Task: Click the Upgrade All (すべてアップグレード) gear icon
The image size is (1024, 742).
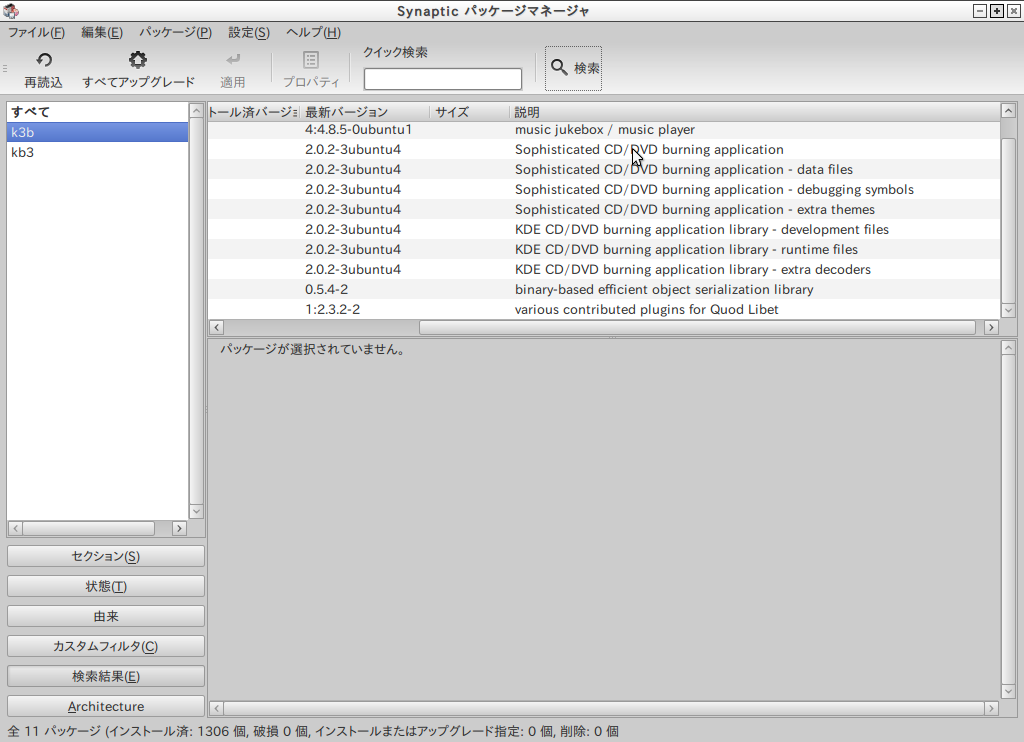Action: 138,60
